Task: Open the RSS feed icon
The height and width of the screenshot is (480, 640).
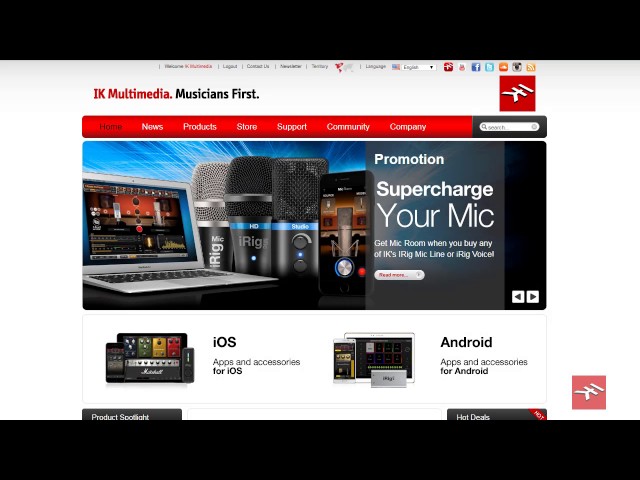Action: 531,67
